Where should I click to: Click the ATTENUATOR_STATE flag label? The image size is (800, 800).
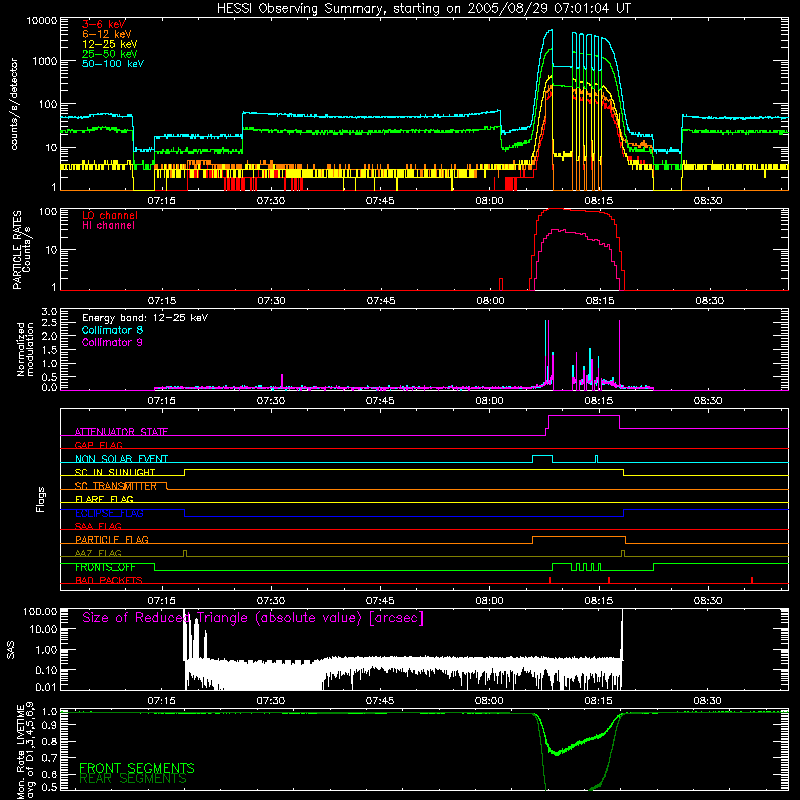(121, 432)
